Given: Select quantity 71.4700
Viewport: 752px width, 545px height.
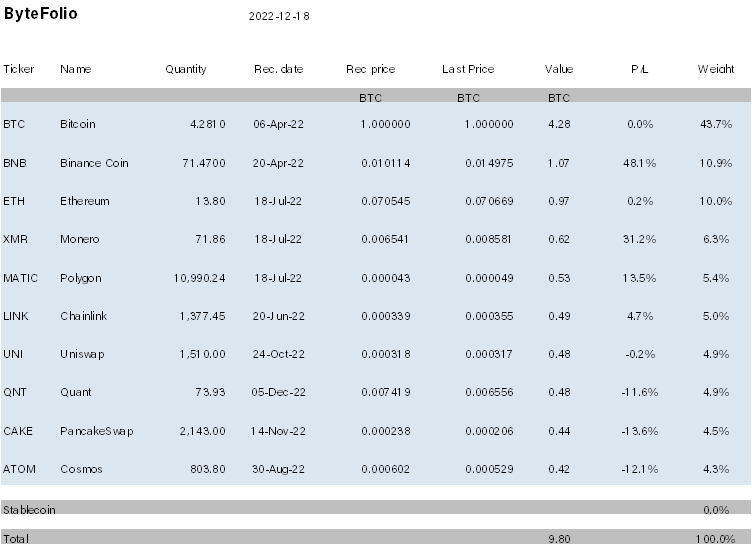Looking at the screenshot, I should 204,163.
